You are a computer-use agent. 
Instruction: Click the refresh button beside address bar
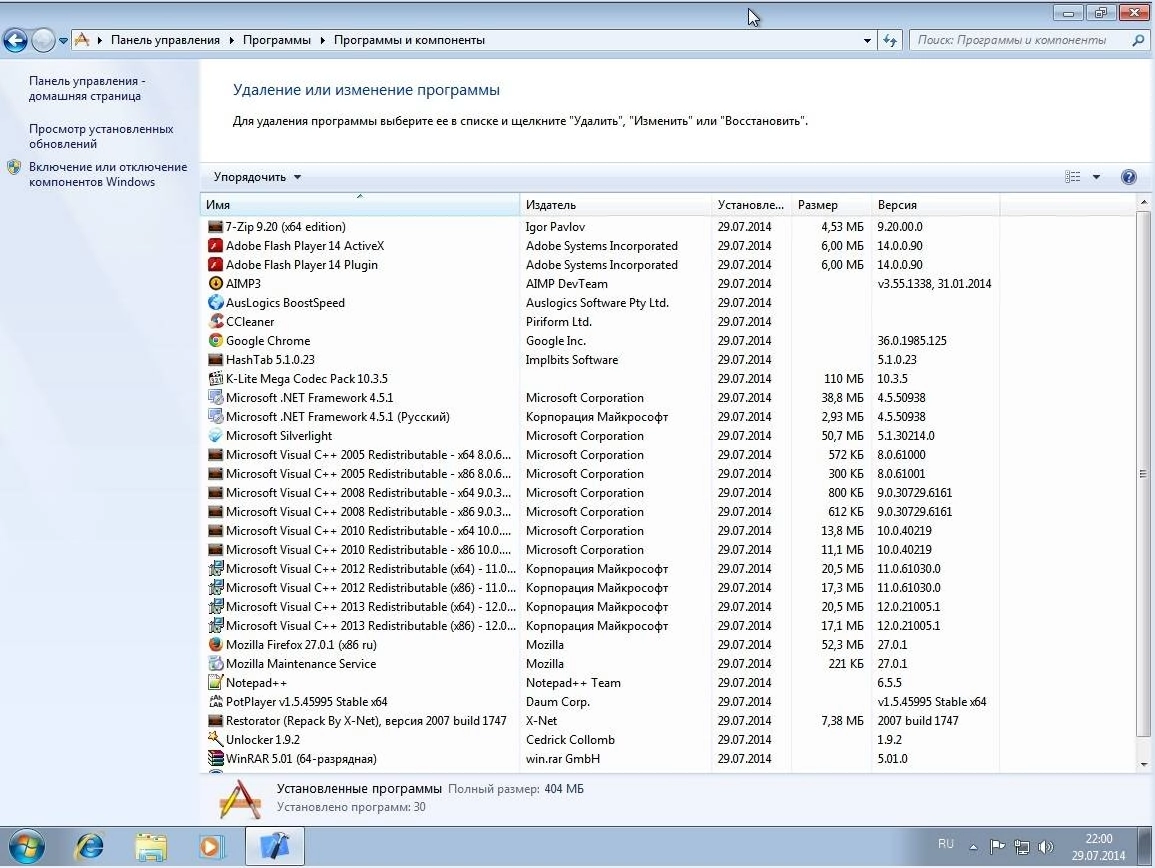coord(890,41)
